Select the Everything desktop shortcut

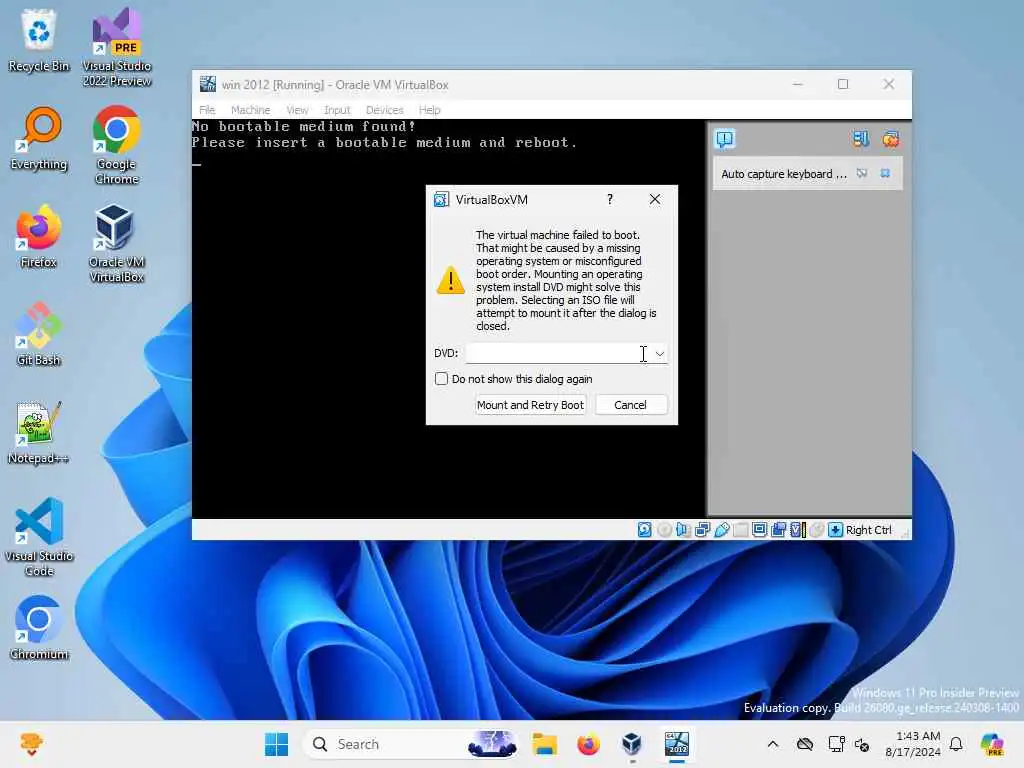39,139
